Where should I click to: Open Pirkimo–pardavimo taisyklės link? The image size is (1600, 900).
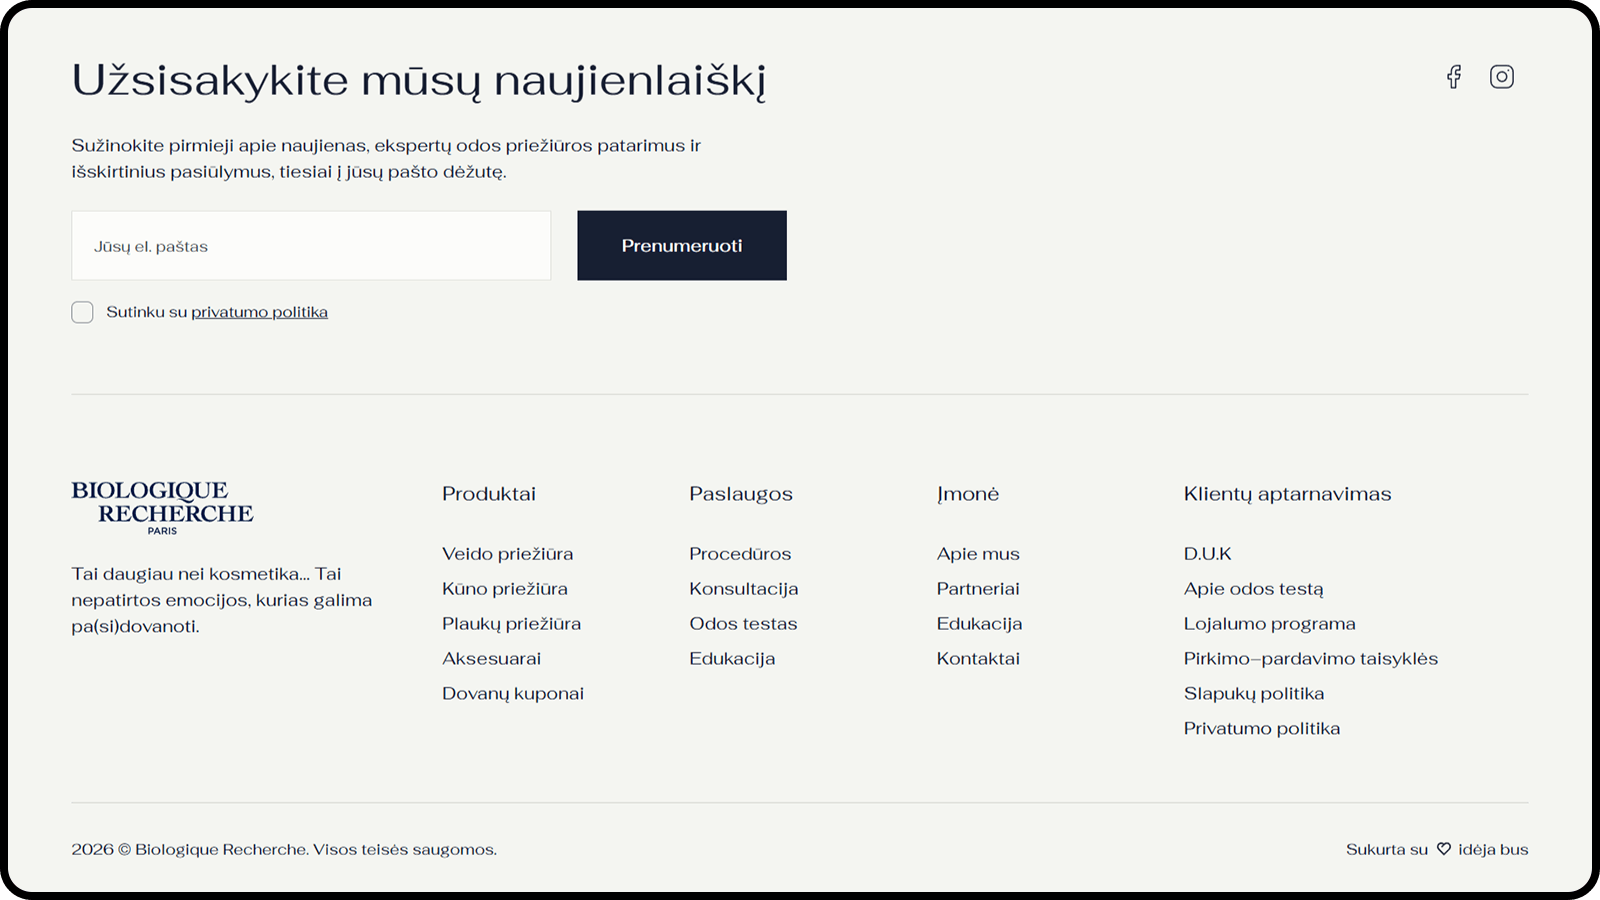click(x=1311, y=659)
